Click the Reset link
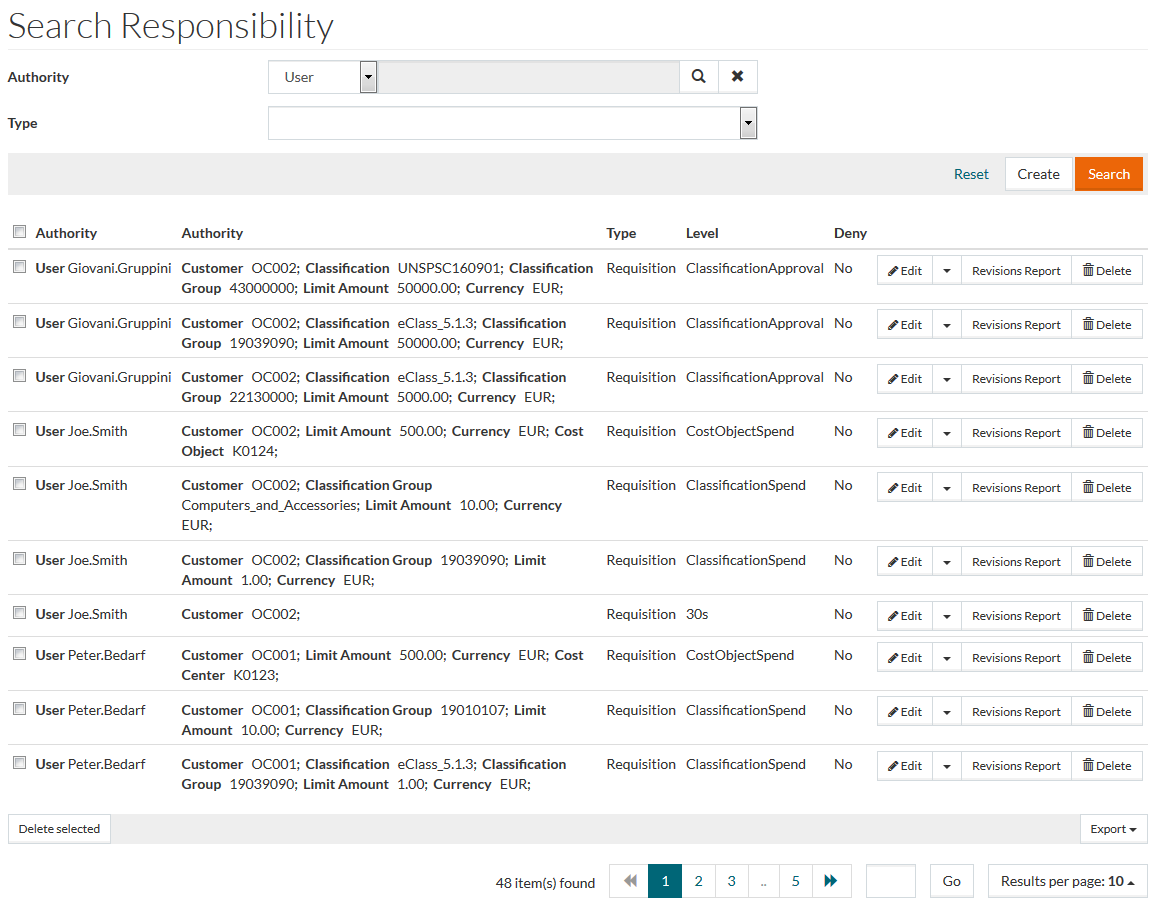The height and width of the screenshot is (903, 1155). click(971, 174)
